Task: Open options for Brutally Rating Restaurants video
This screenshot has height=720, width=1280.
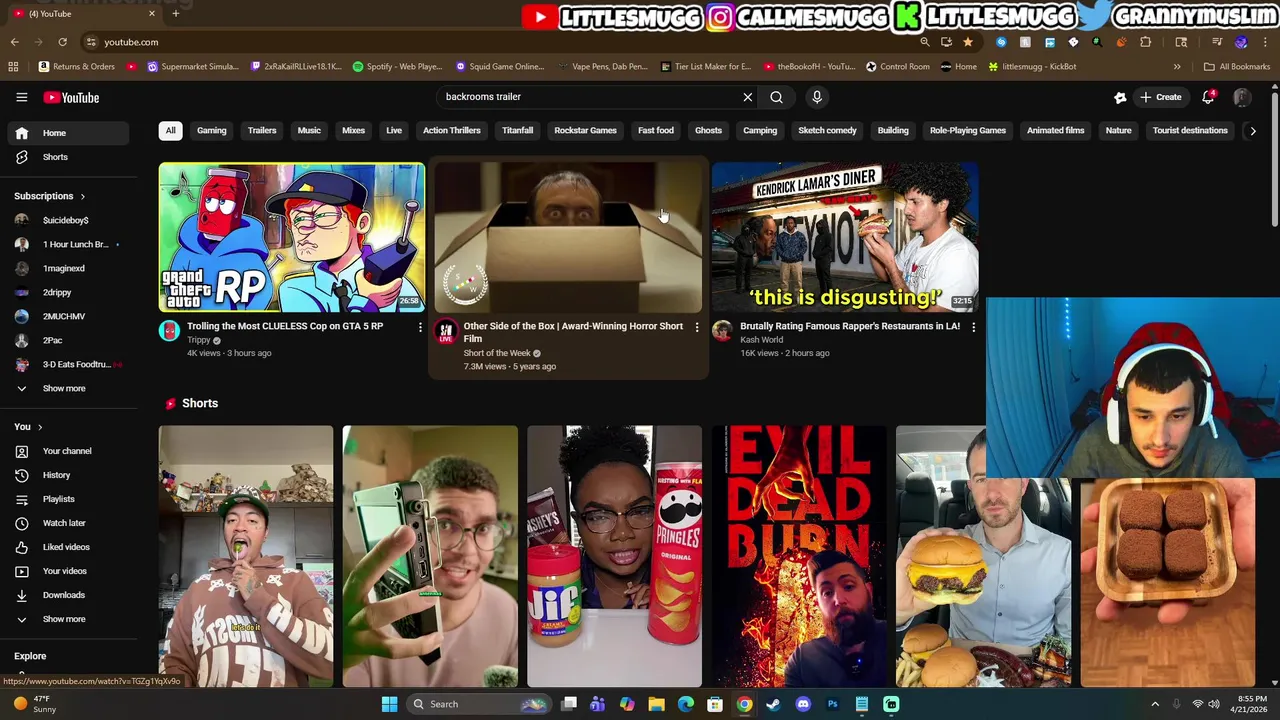Action: (x=973, y=327)
